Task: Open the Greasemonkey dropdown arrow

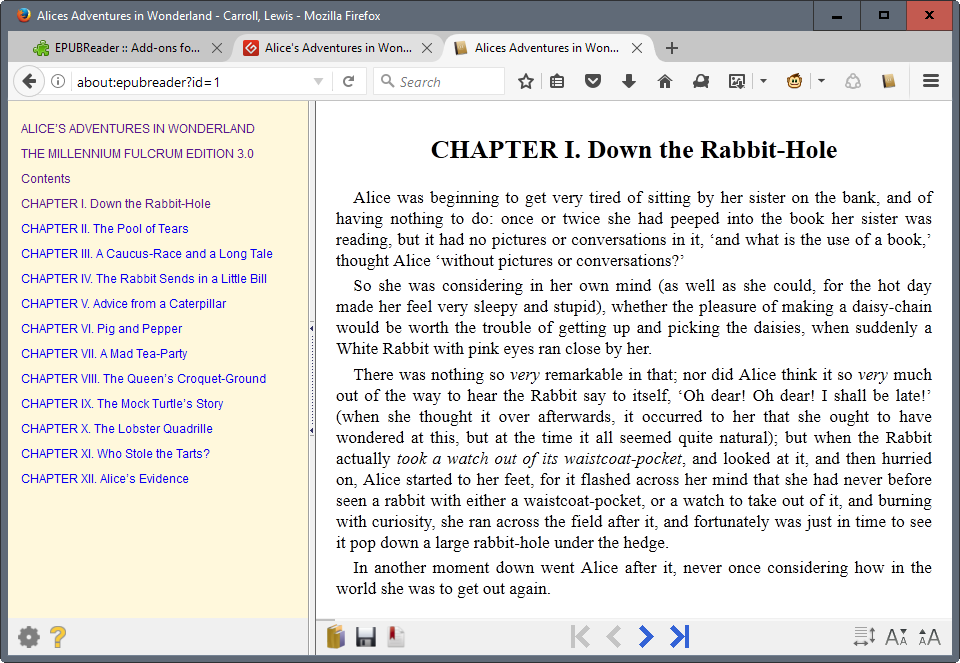Action: pos(821,81)
